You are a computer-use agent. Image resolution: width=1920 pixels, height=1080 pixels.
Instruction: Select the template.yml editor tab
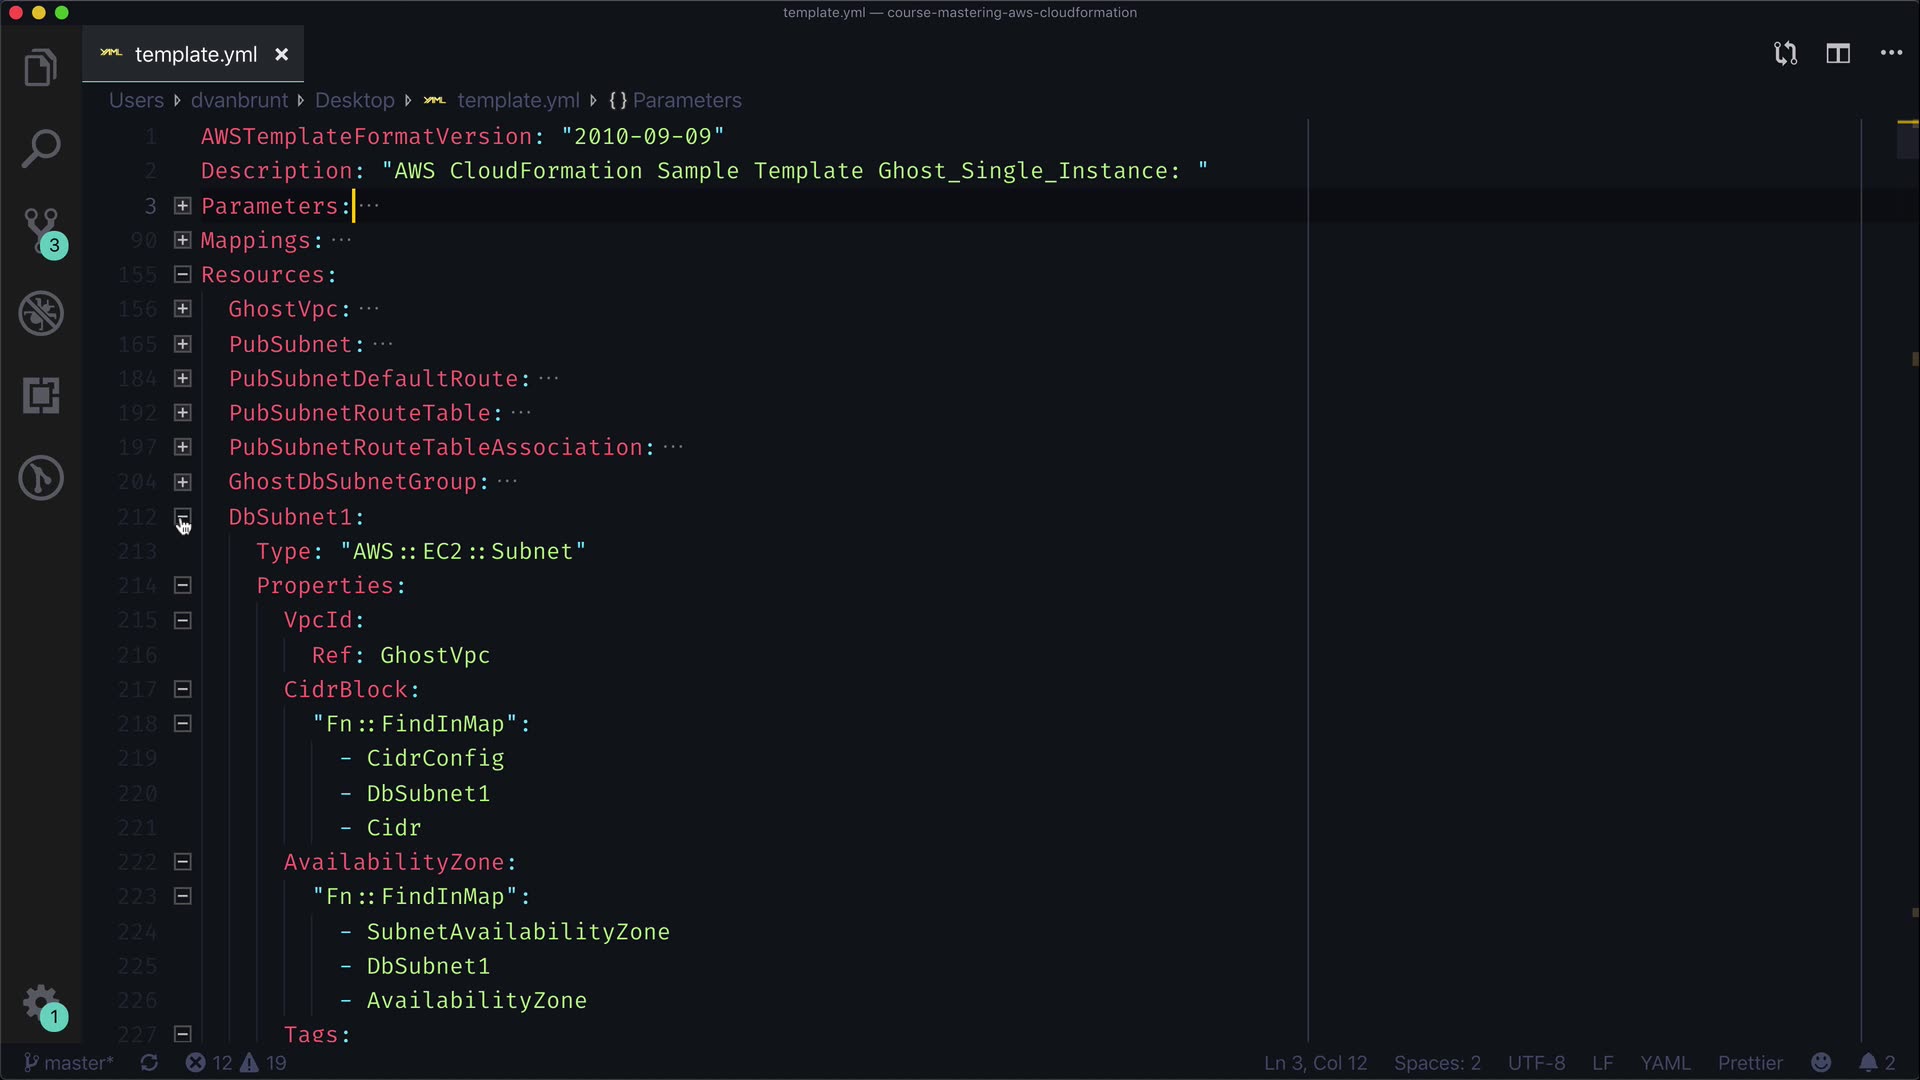[195, 55]
